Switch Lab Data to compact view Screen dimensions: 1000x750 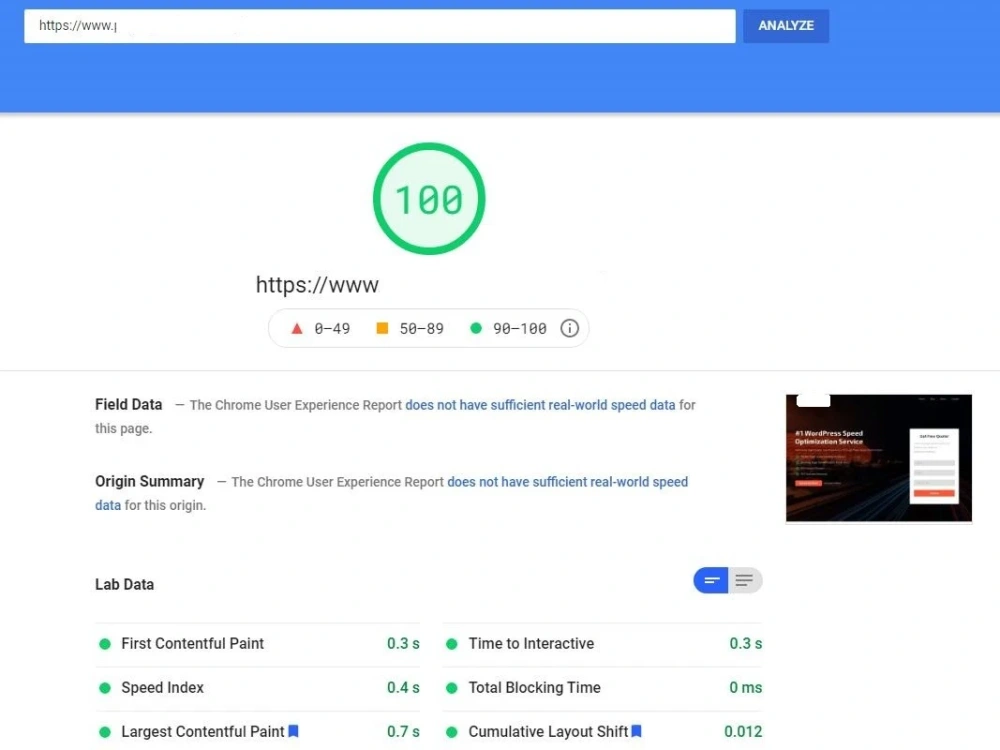[x=711, y=580]
